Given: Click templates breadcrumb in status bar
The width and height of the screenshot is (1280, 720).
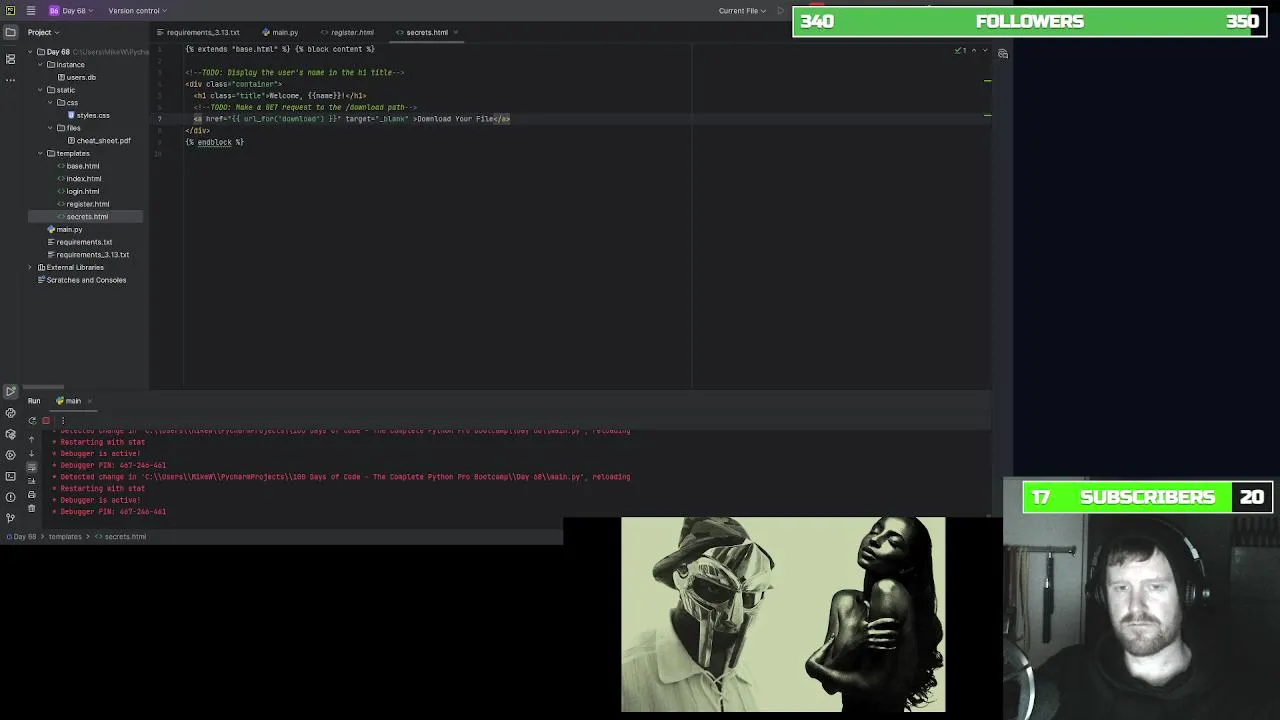Looking at the screenshot, I should pos(65,537).
